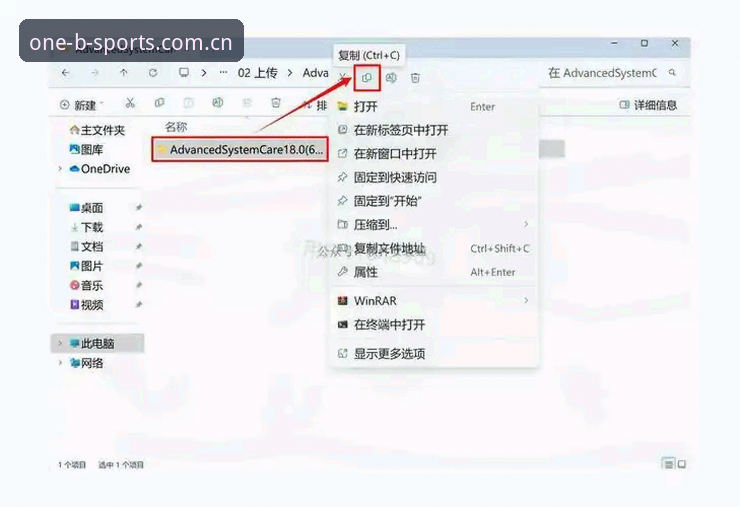The height and width of the screenshot is (507, 740).
Task: Expand the 网络 tree node
Action: tap(60, 363)
